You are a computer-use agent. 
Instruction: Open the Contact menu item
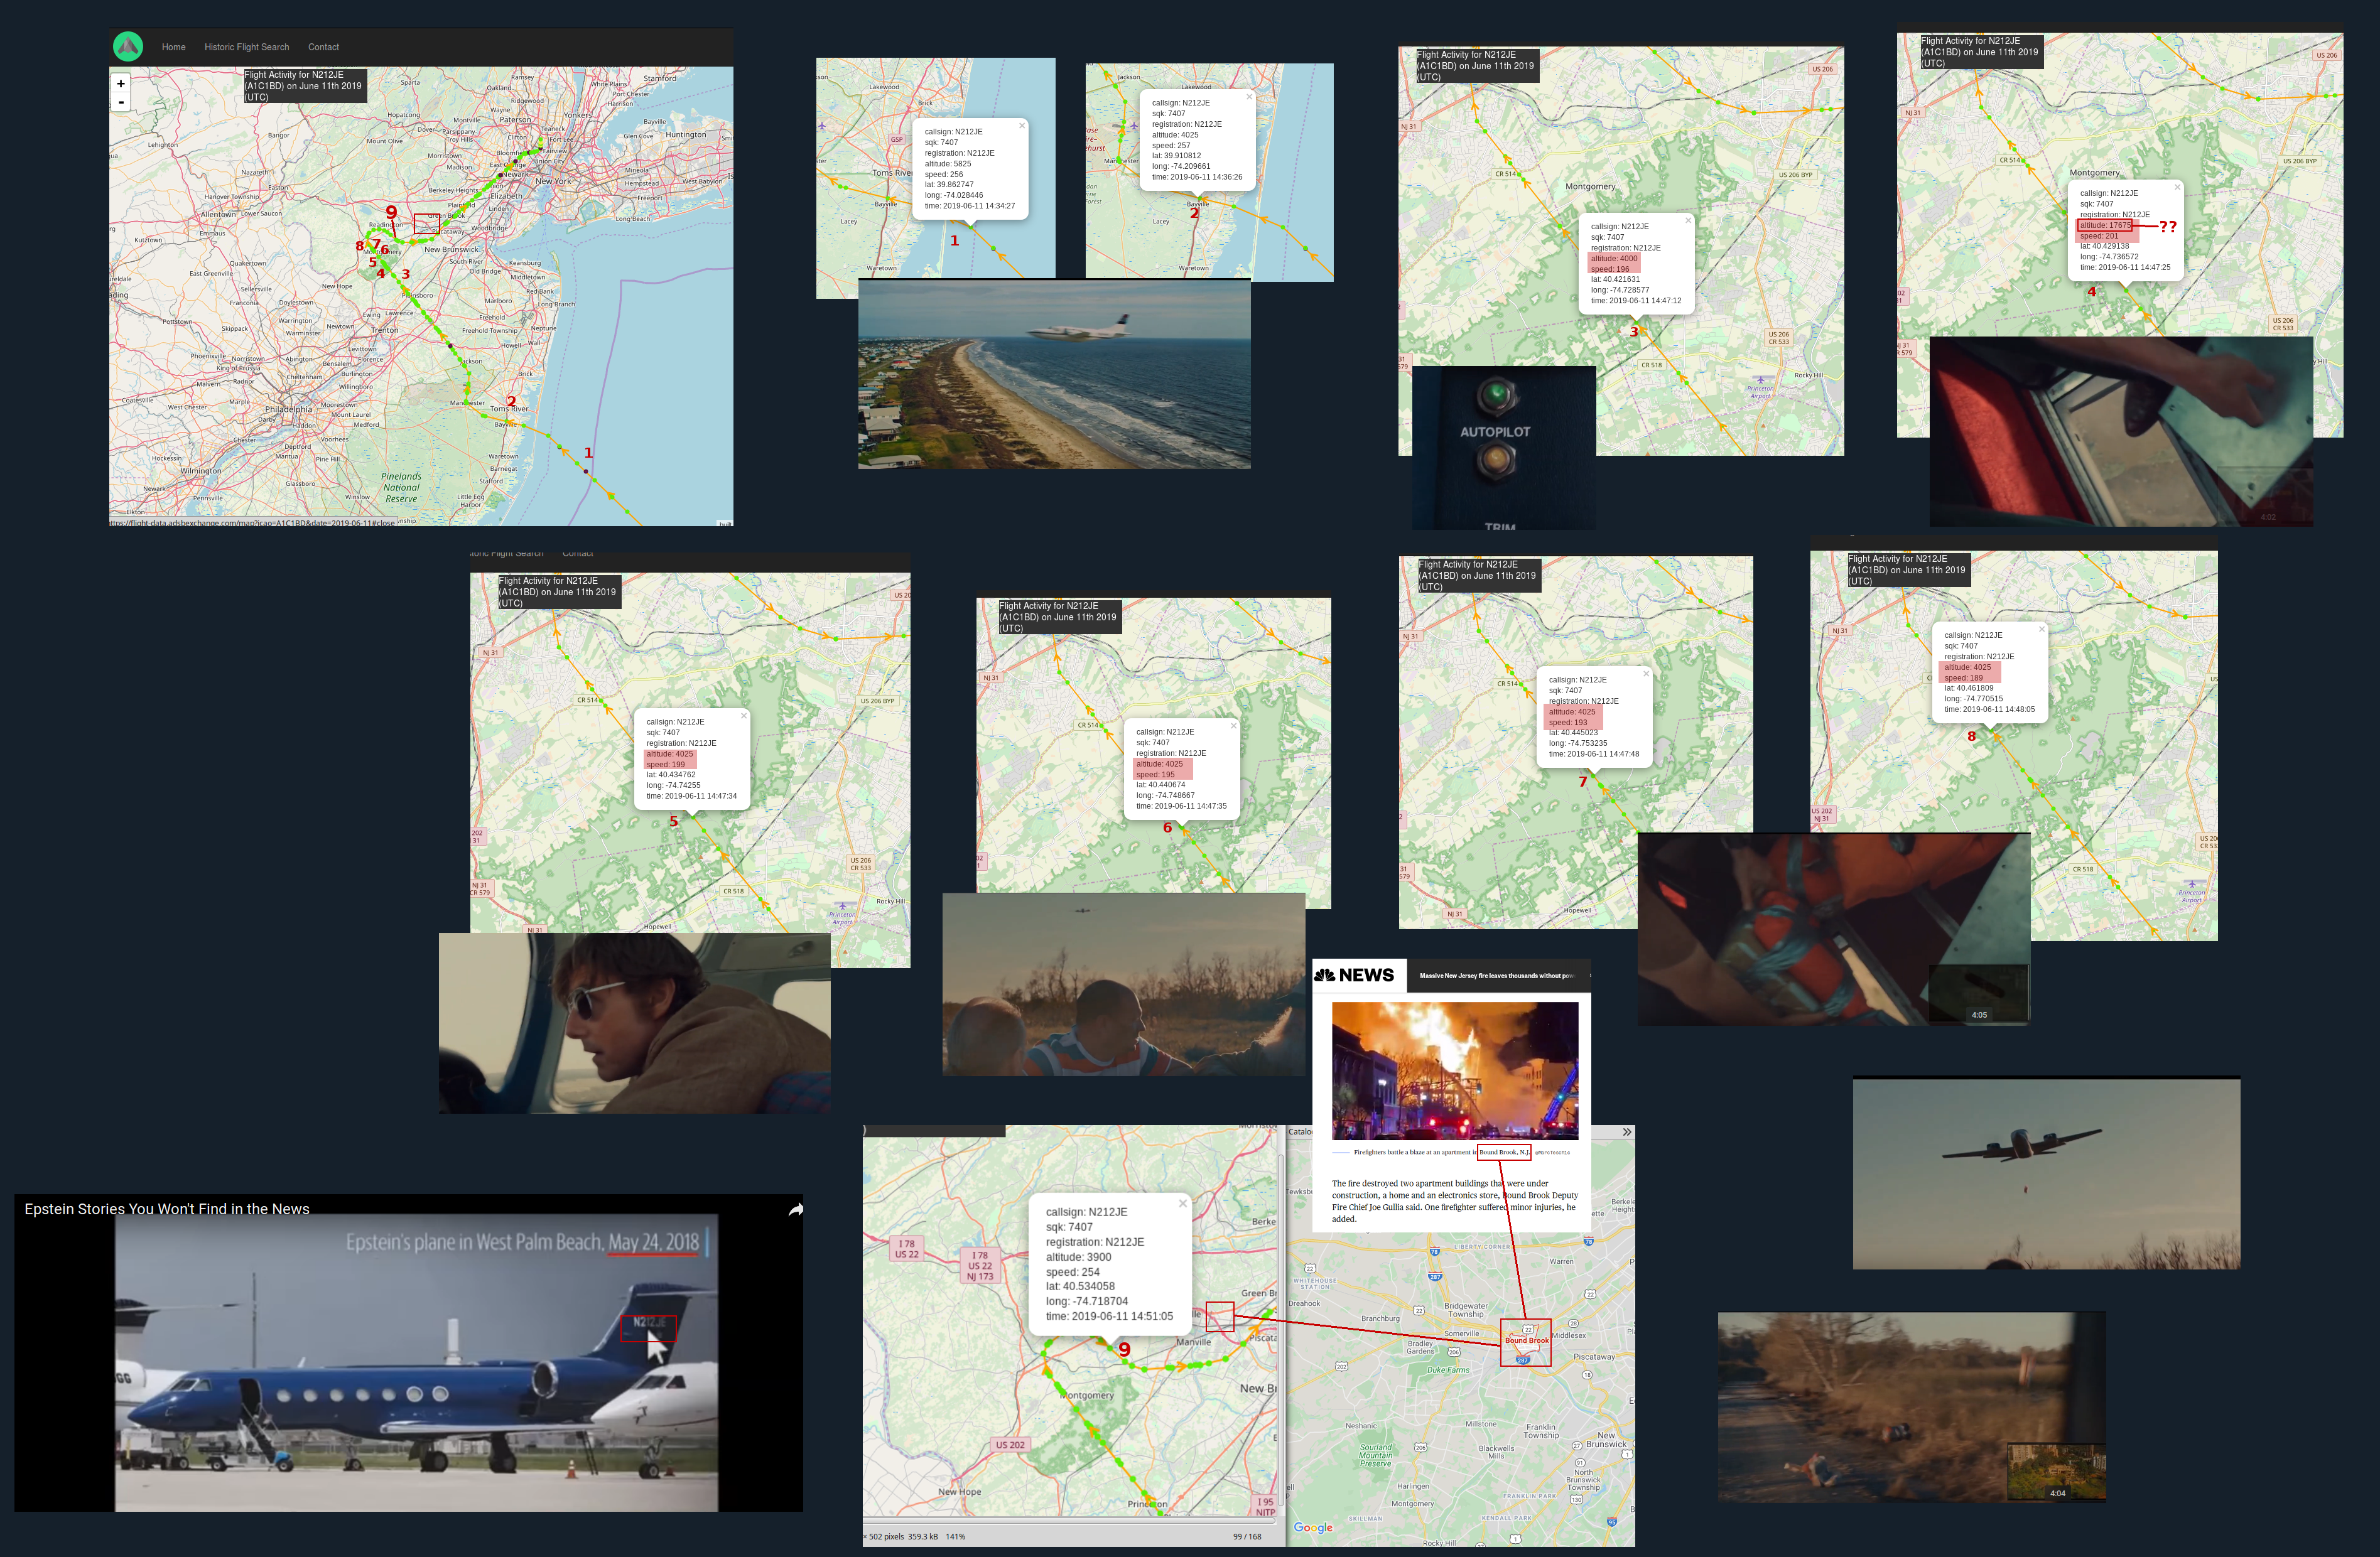[x=323, y=47]
